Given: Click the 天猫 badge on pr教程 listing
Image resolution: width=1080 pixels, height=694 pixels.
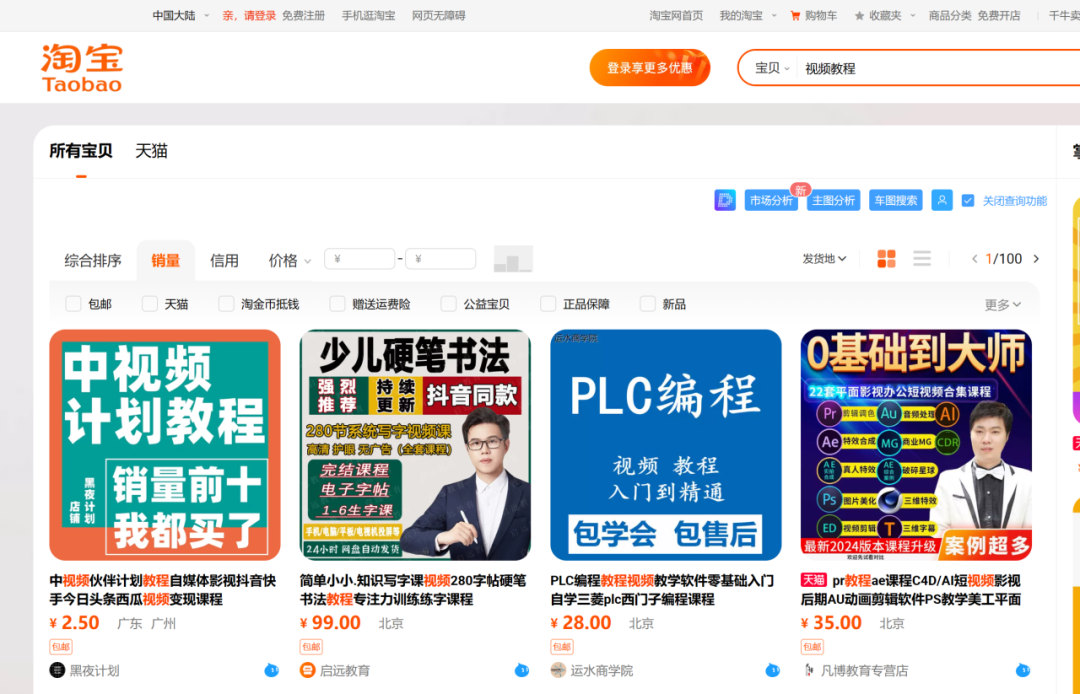Looking at the screenshot, I should click(x=813, y=580).
